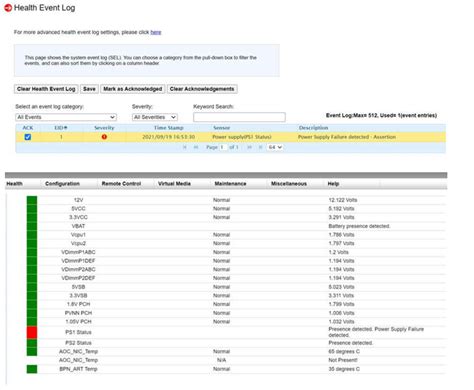Click the PS1 Status sensor name
474x390 pixels.
click(x=78, y=332)
